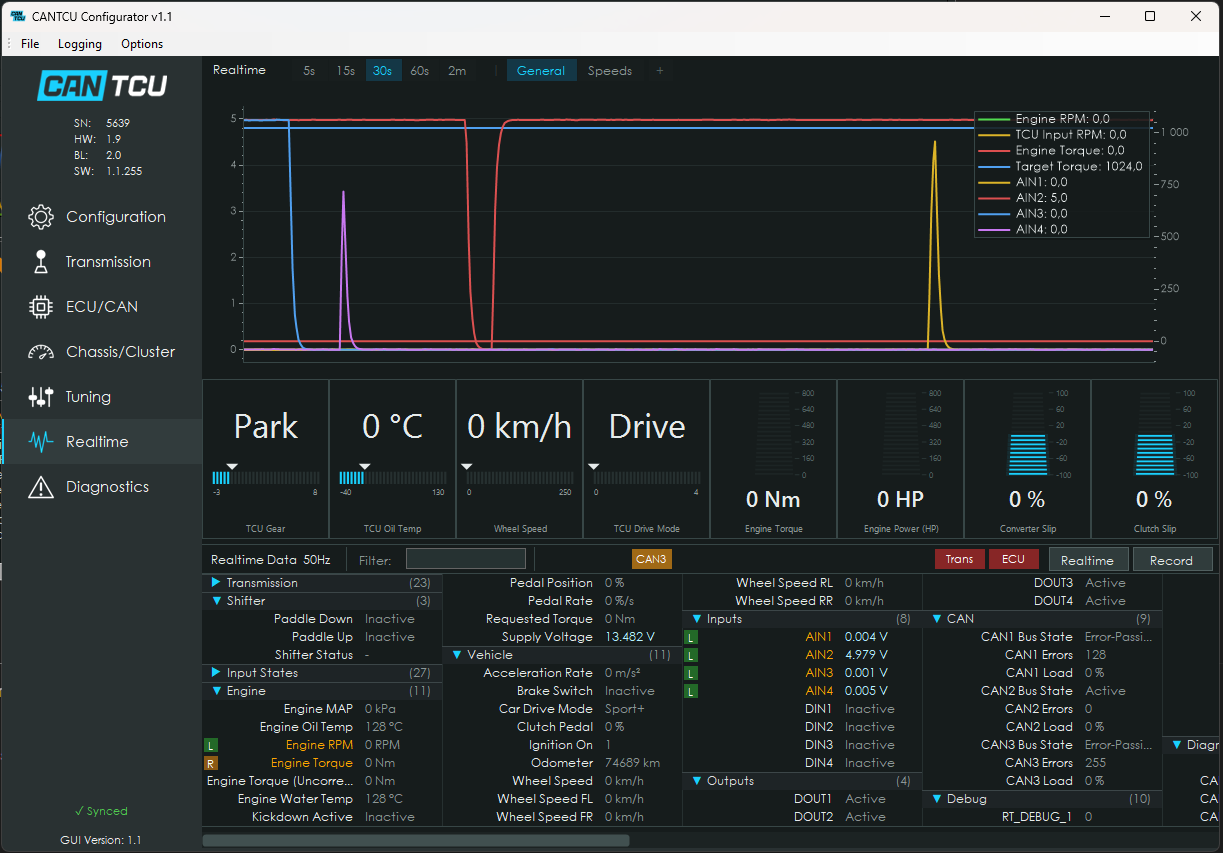Image resolution: width=1223 pixels, height=853 pixels.
Task: Select the 60s time range
Action: pos(420,71)
